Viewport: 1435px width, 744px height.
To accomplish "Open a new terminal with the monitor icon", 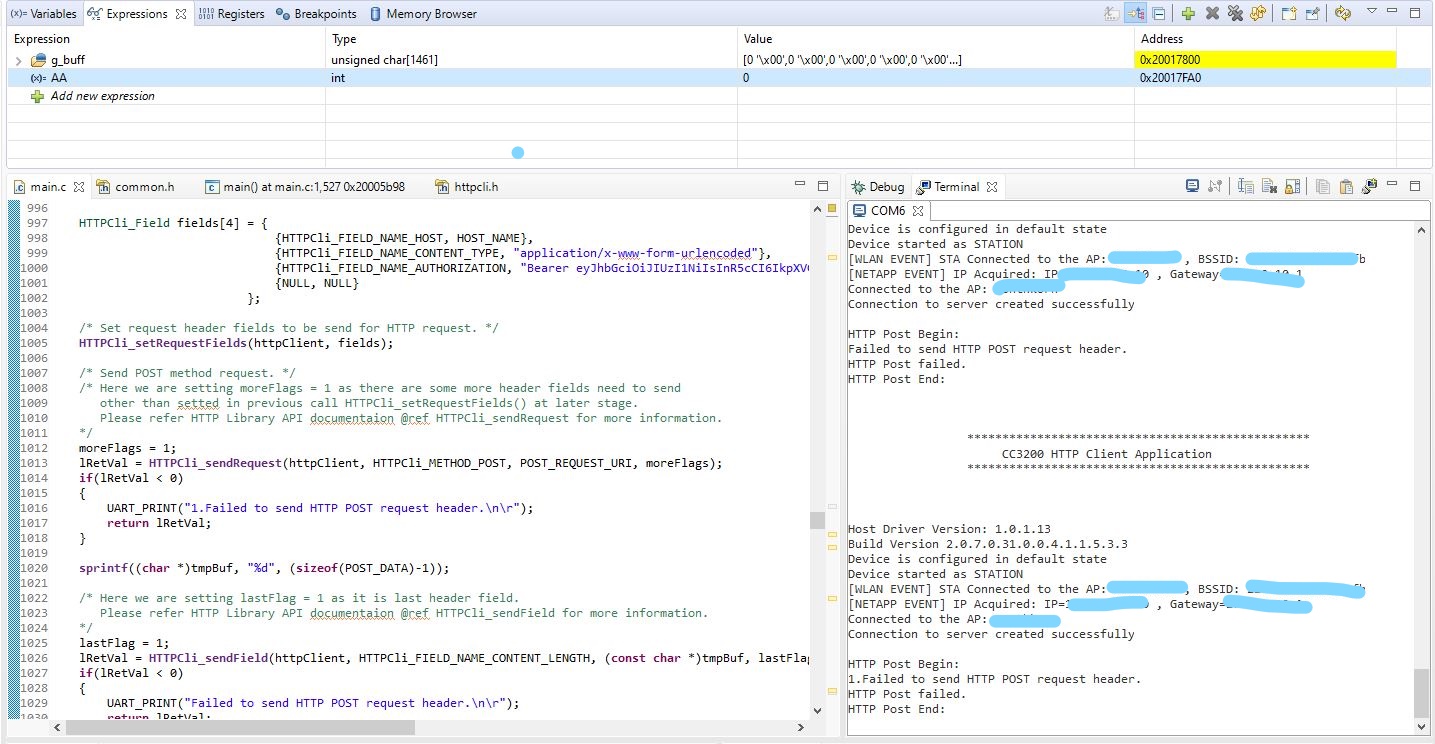I will click(1192, 186).
